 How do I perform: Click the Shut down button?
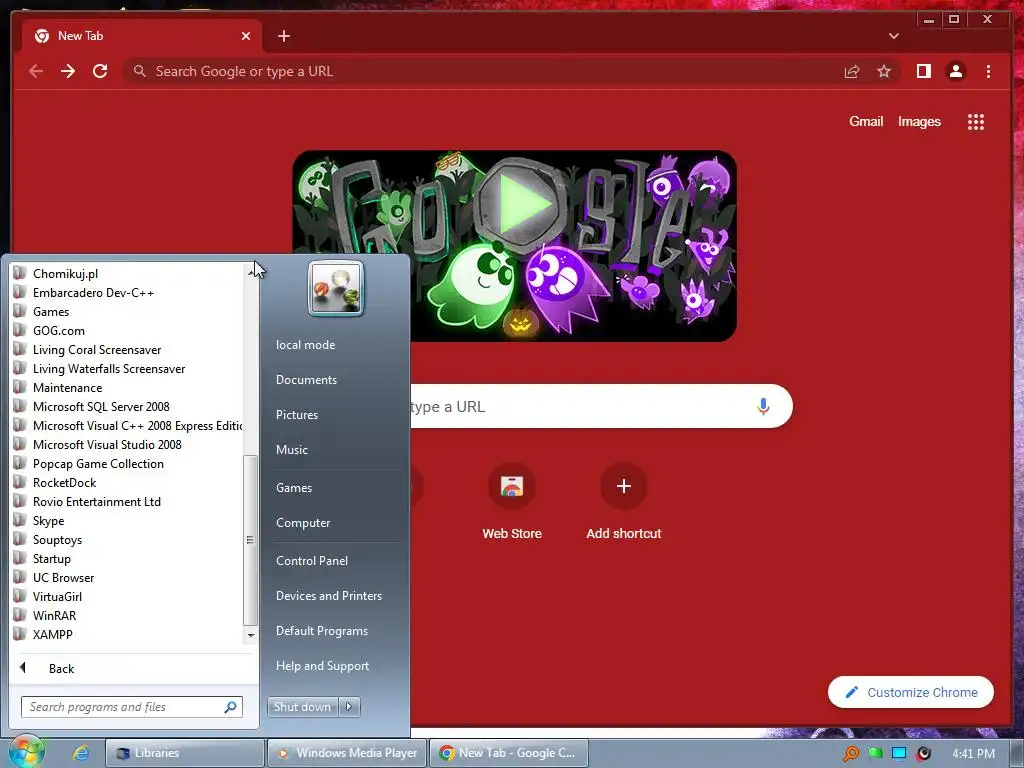coord(302,707)
